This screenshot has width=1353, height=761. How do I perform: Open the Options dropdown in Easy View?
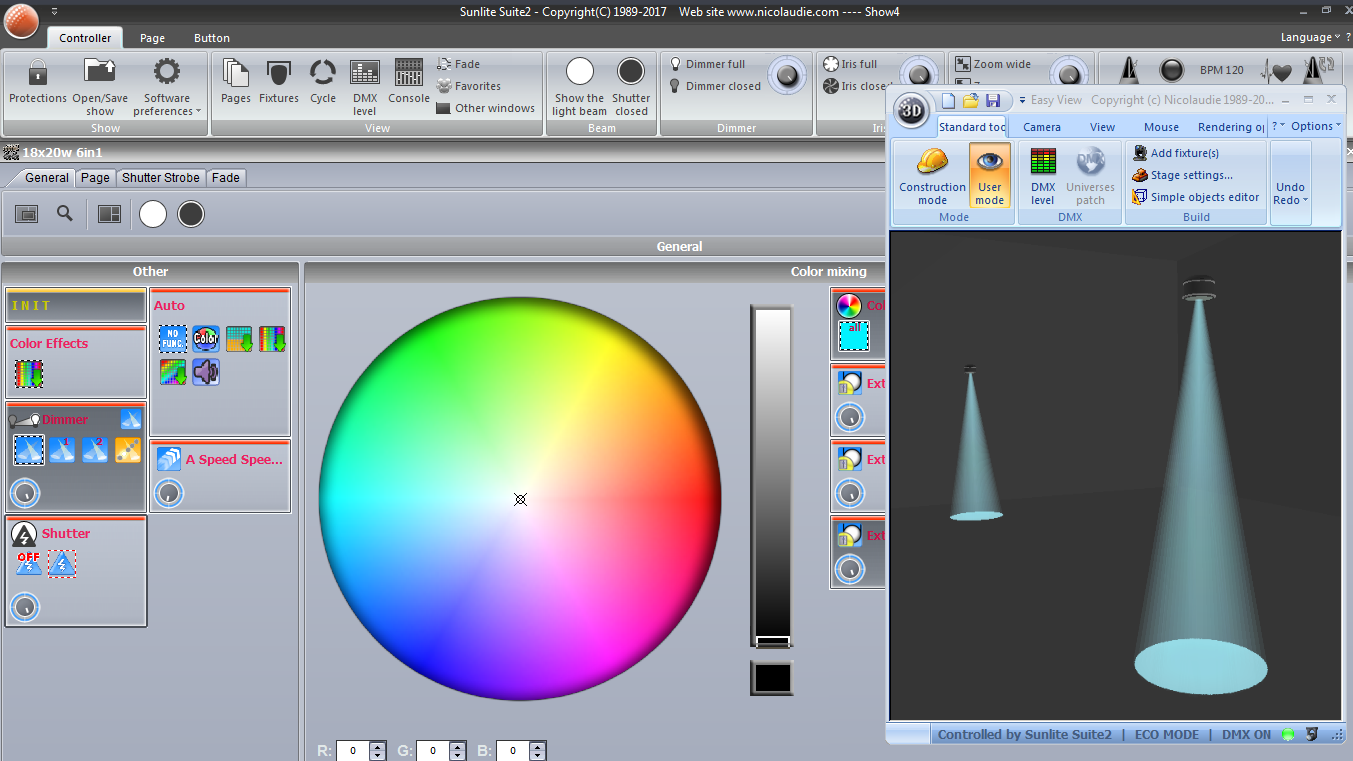pos(1316,126)
